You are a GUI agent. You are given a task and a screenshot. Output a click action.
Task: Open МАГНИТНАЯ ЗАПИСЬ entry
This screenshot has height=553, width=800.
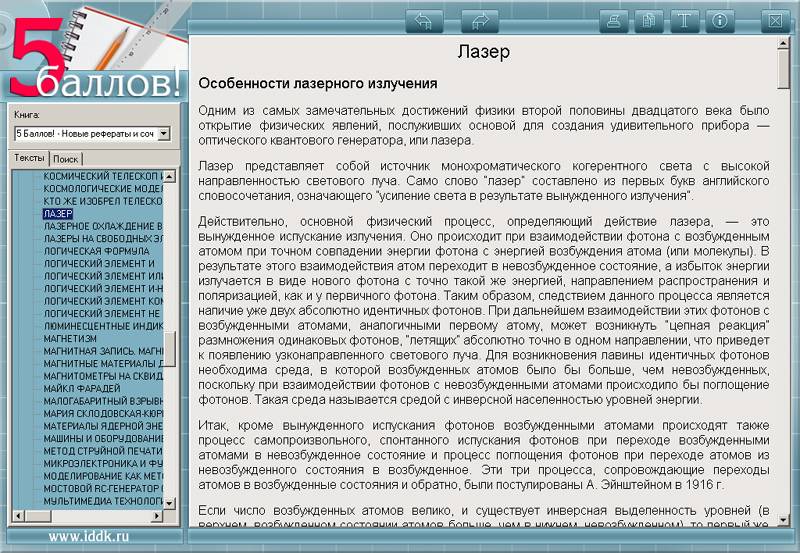(103, 351)
